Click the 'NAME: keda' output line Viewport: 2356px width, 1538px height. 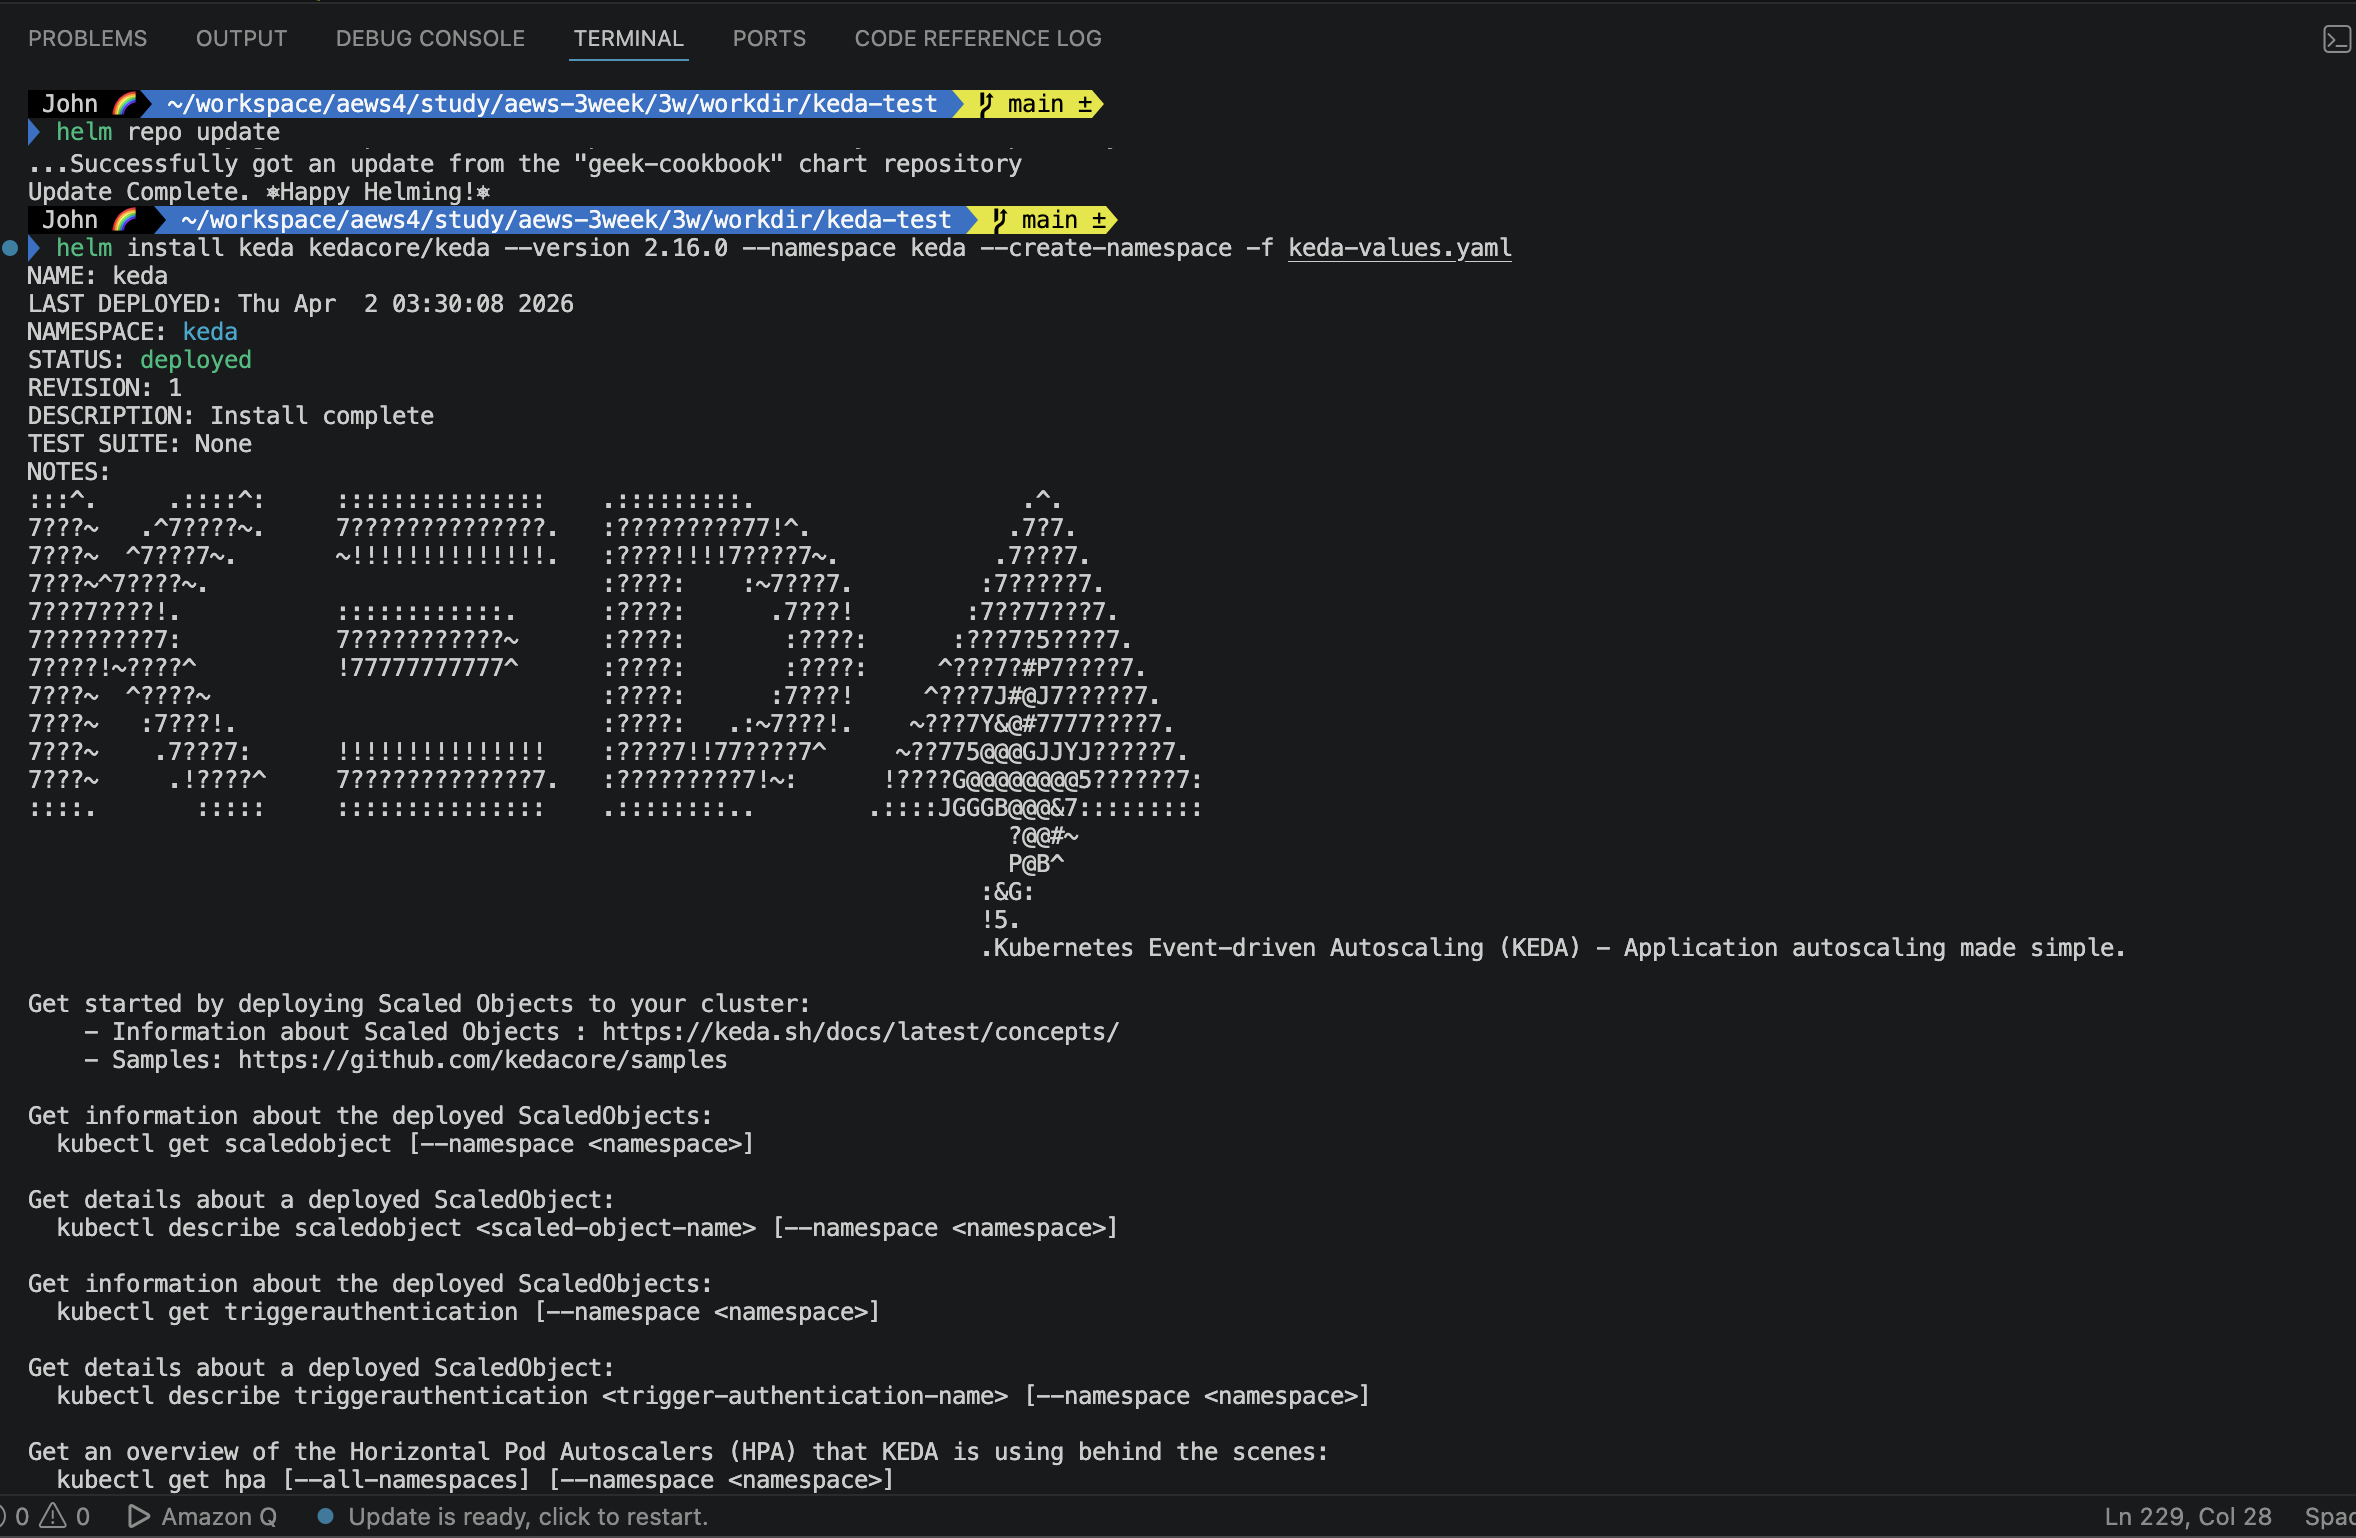click(98, 276)
